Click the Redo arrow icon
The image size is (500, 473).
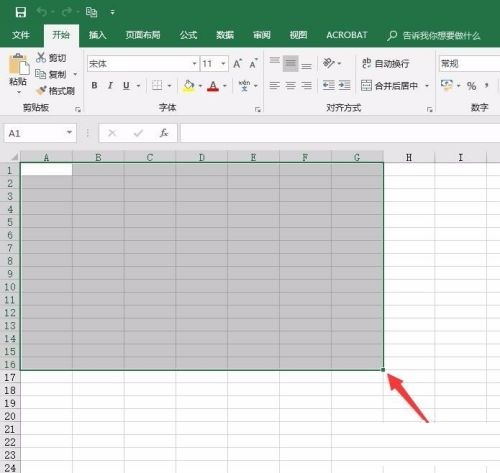67,12
